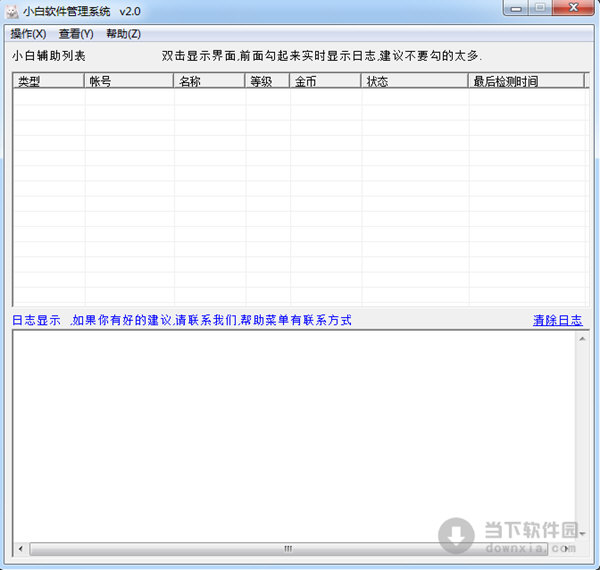This screenshot has width=600, height=570.
Task: Open the 操作(X) menu
Action: tap(28, 34)
